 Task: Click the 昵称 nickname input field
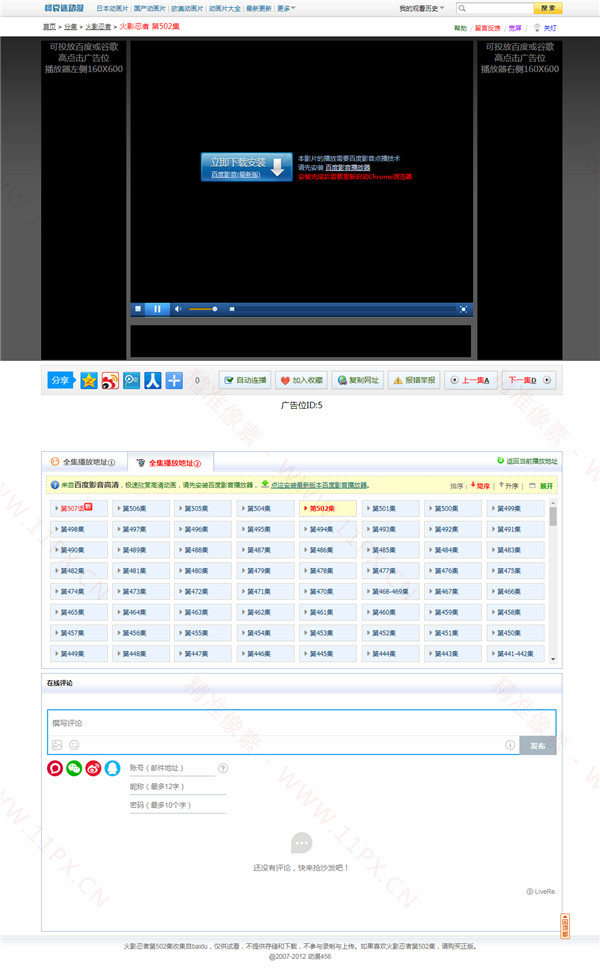tap(177, 787)
